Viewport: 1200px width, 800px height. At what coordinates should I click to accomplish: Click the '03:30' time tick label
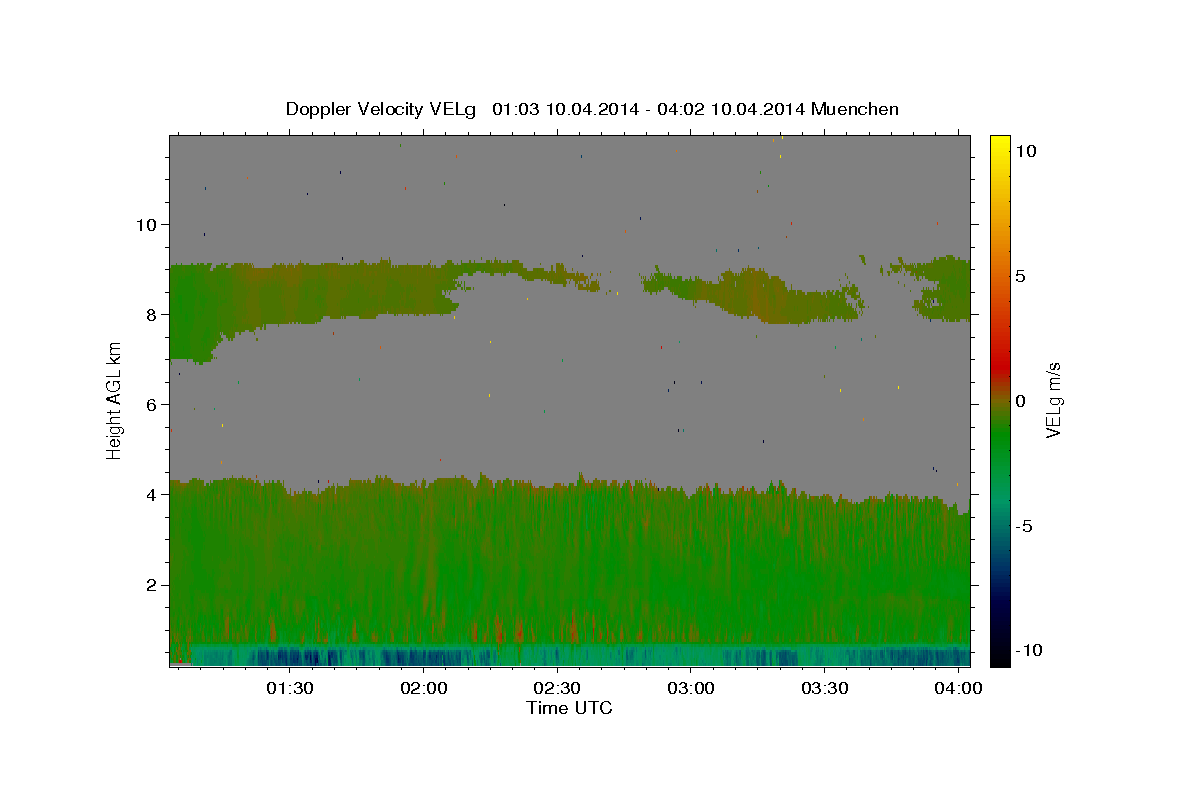tap(824, 690)
